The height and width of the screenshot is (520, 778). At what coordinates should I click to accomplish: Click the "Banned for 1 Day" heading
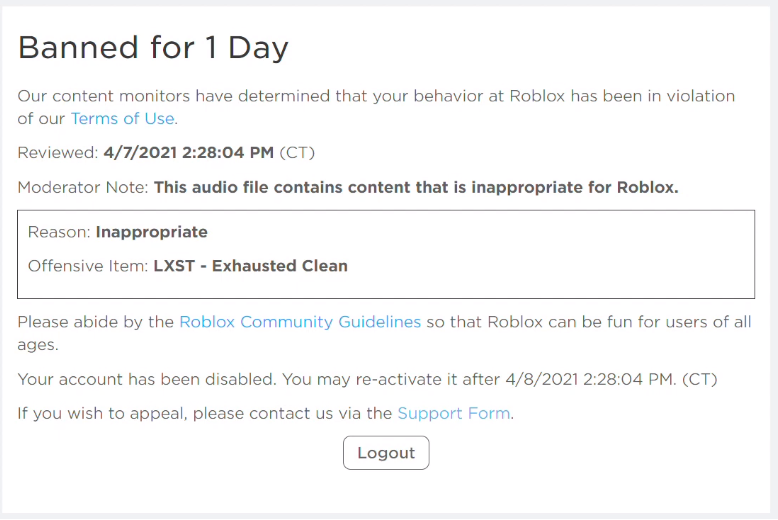(x=153, y=47)
